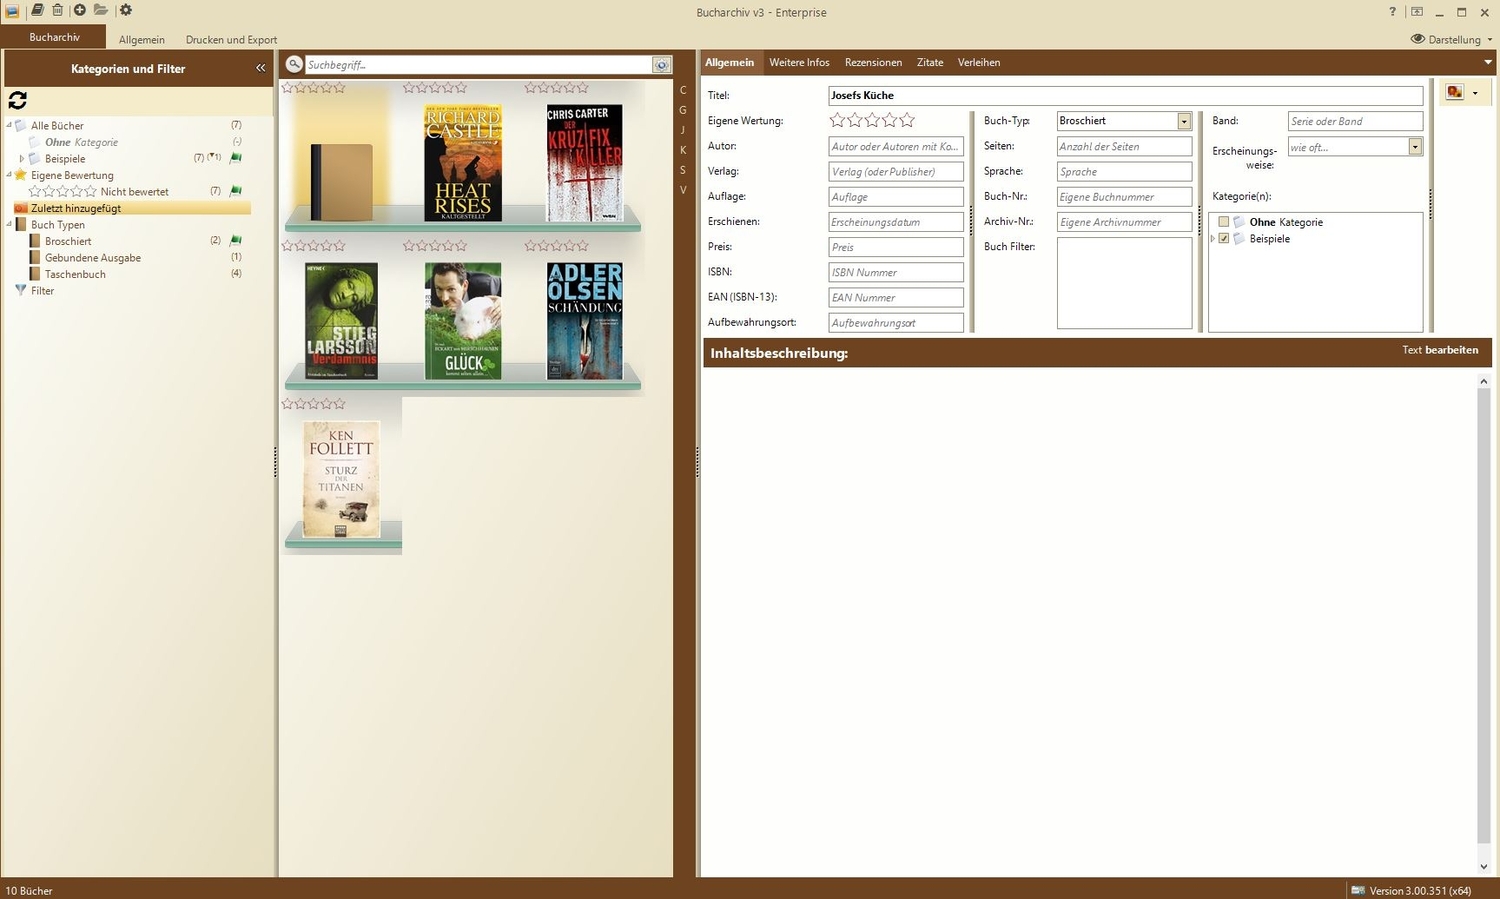
Task: Select the Heat Rises book cover
Action: 463,162
